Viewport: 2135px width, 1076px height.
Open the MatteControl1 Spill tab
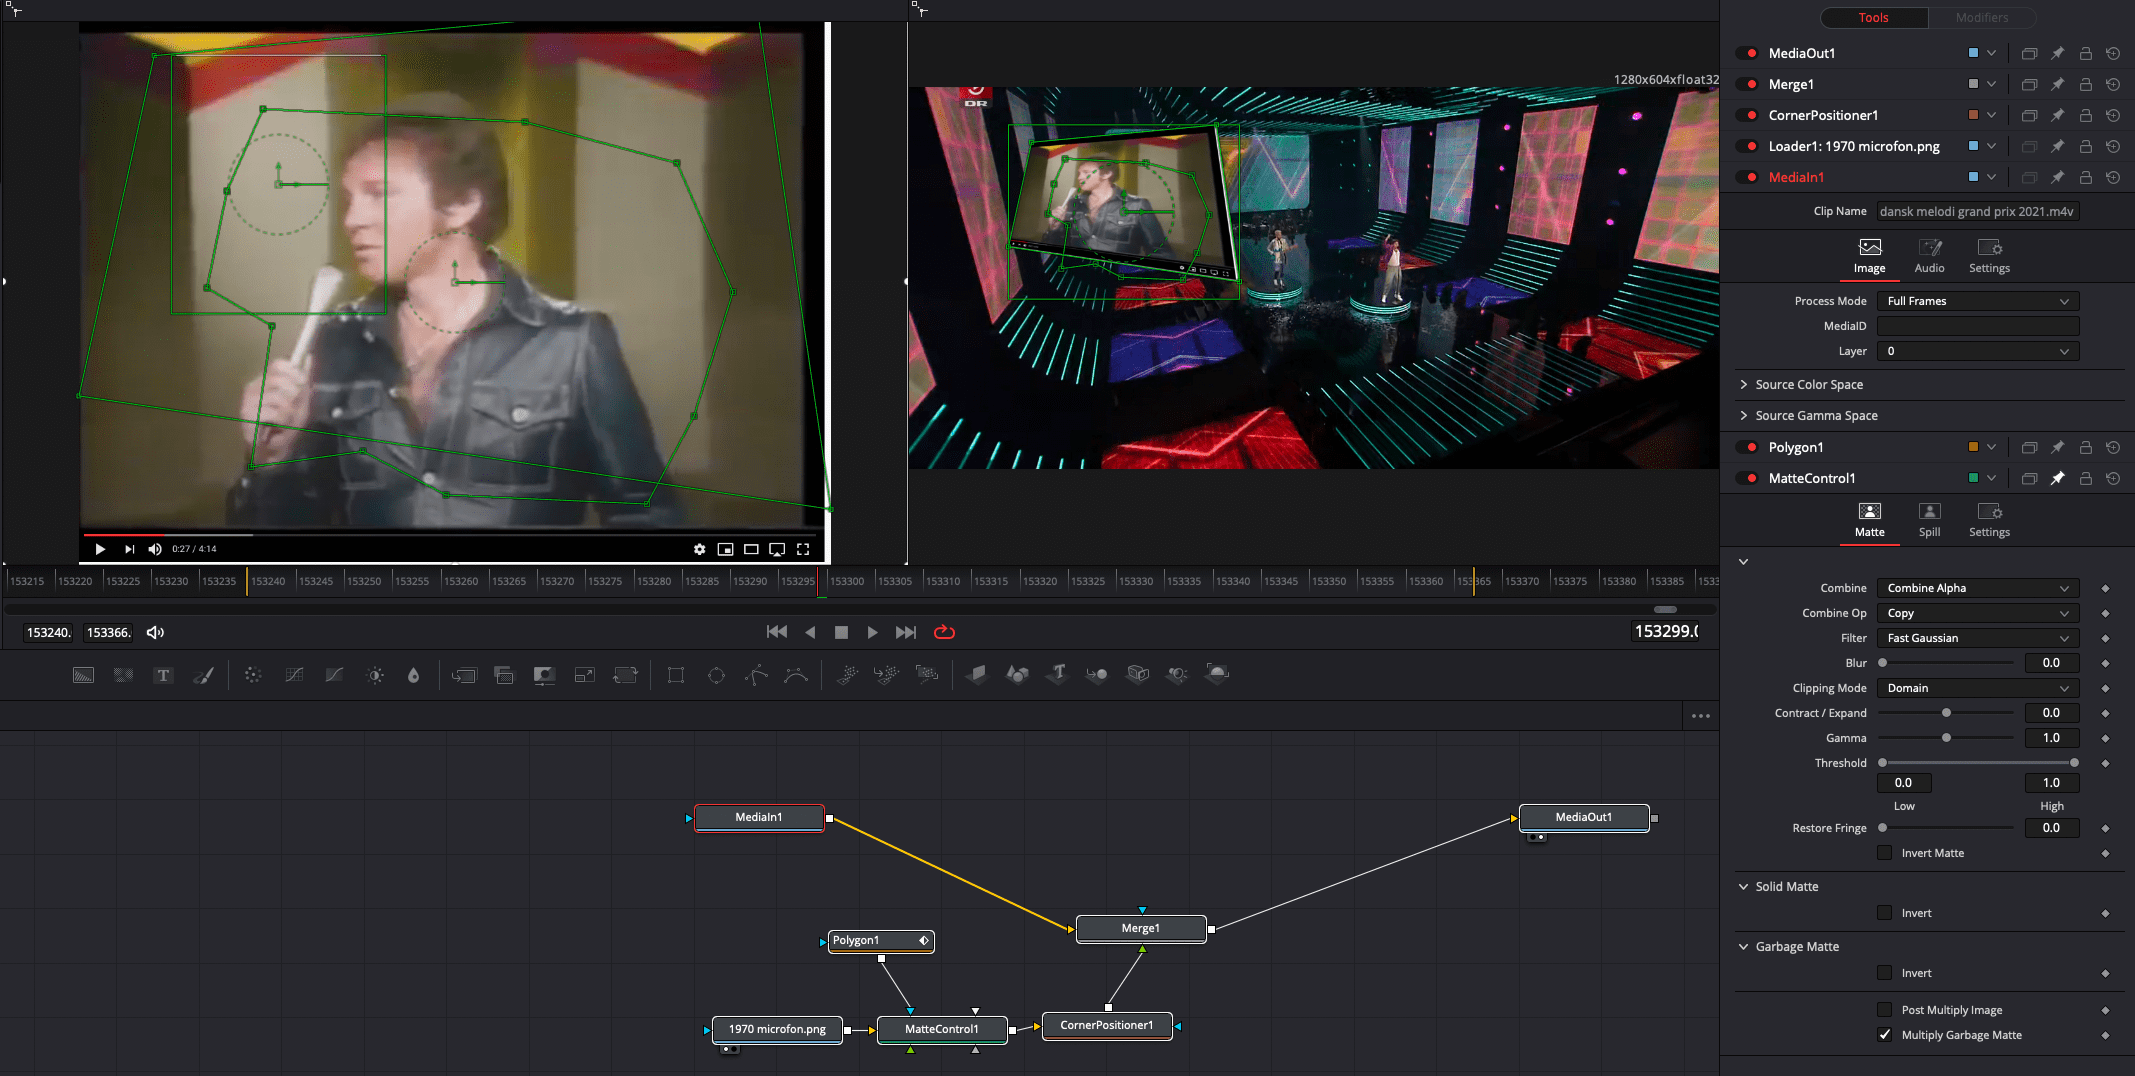[1929, 520]
